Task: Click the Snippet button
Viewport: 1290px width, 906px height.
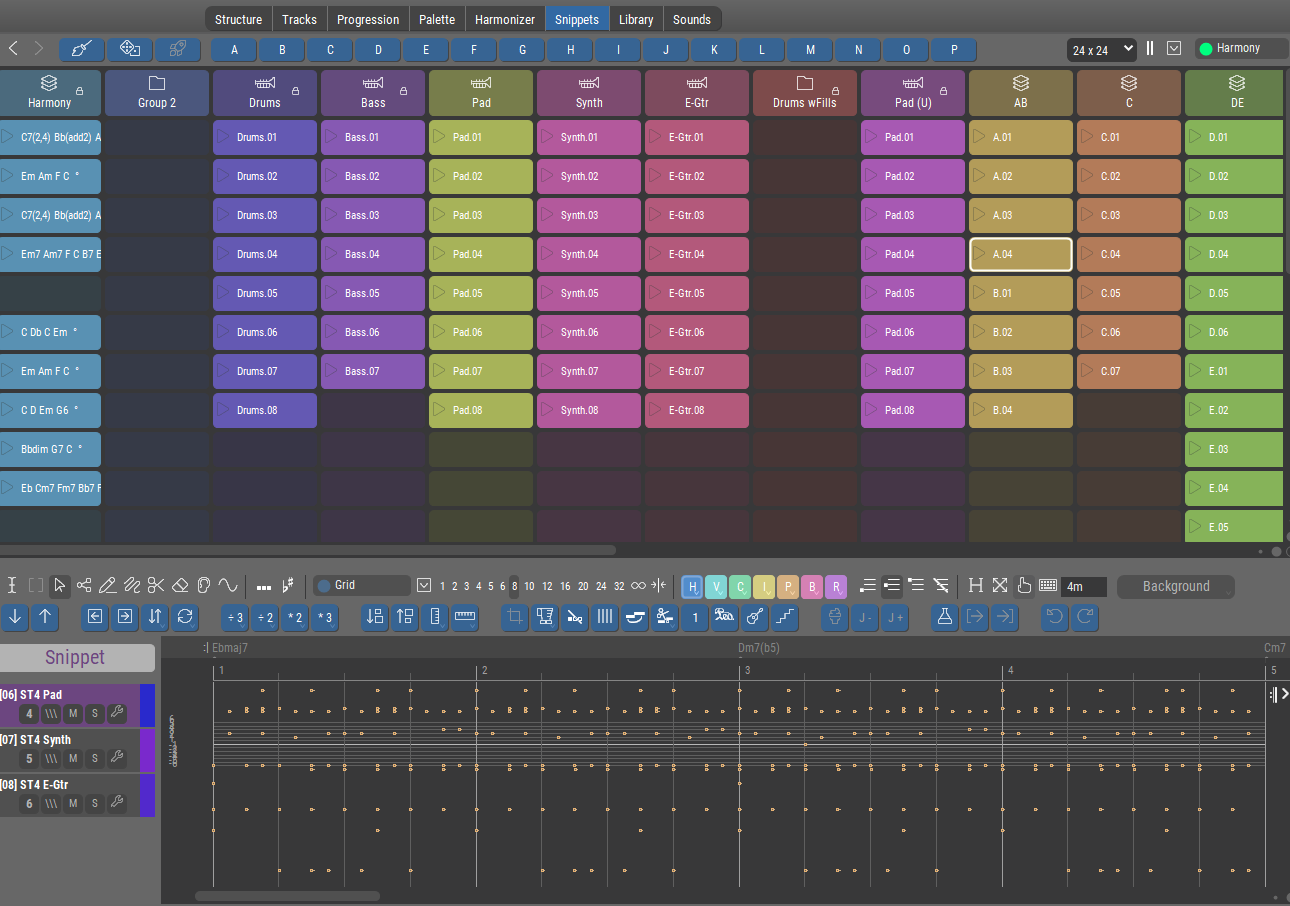Action: tap(75, 657)
